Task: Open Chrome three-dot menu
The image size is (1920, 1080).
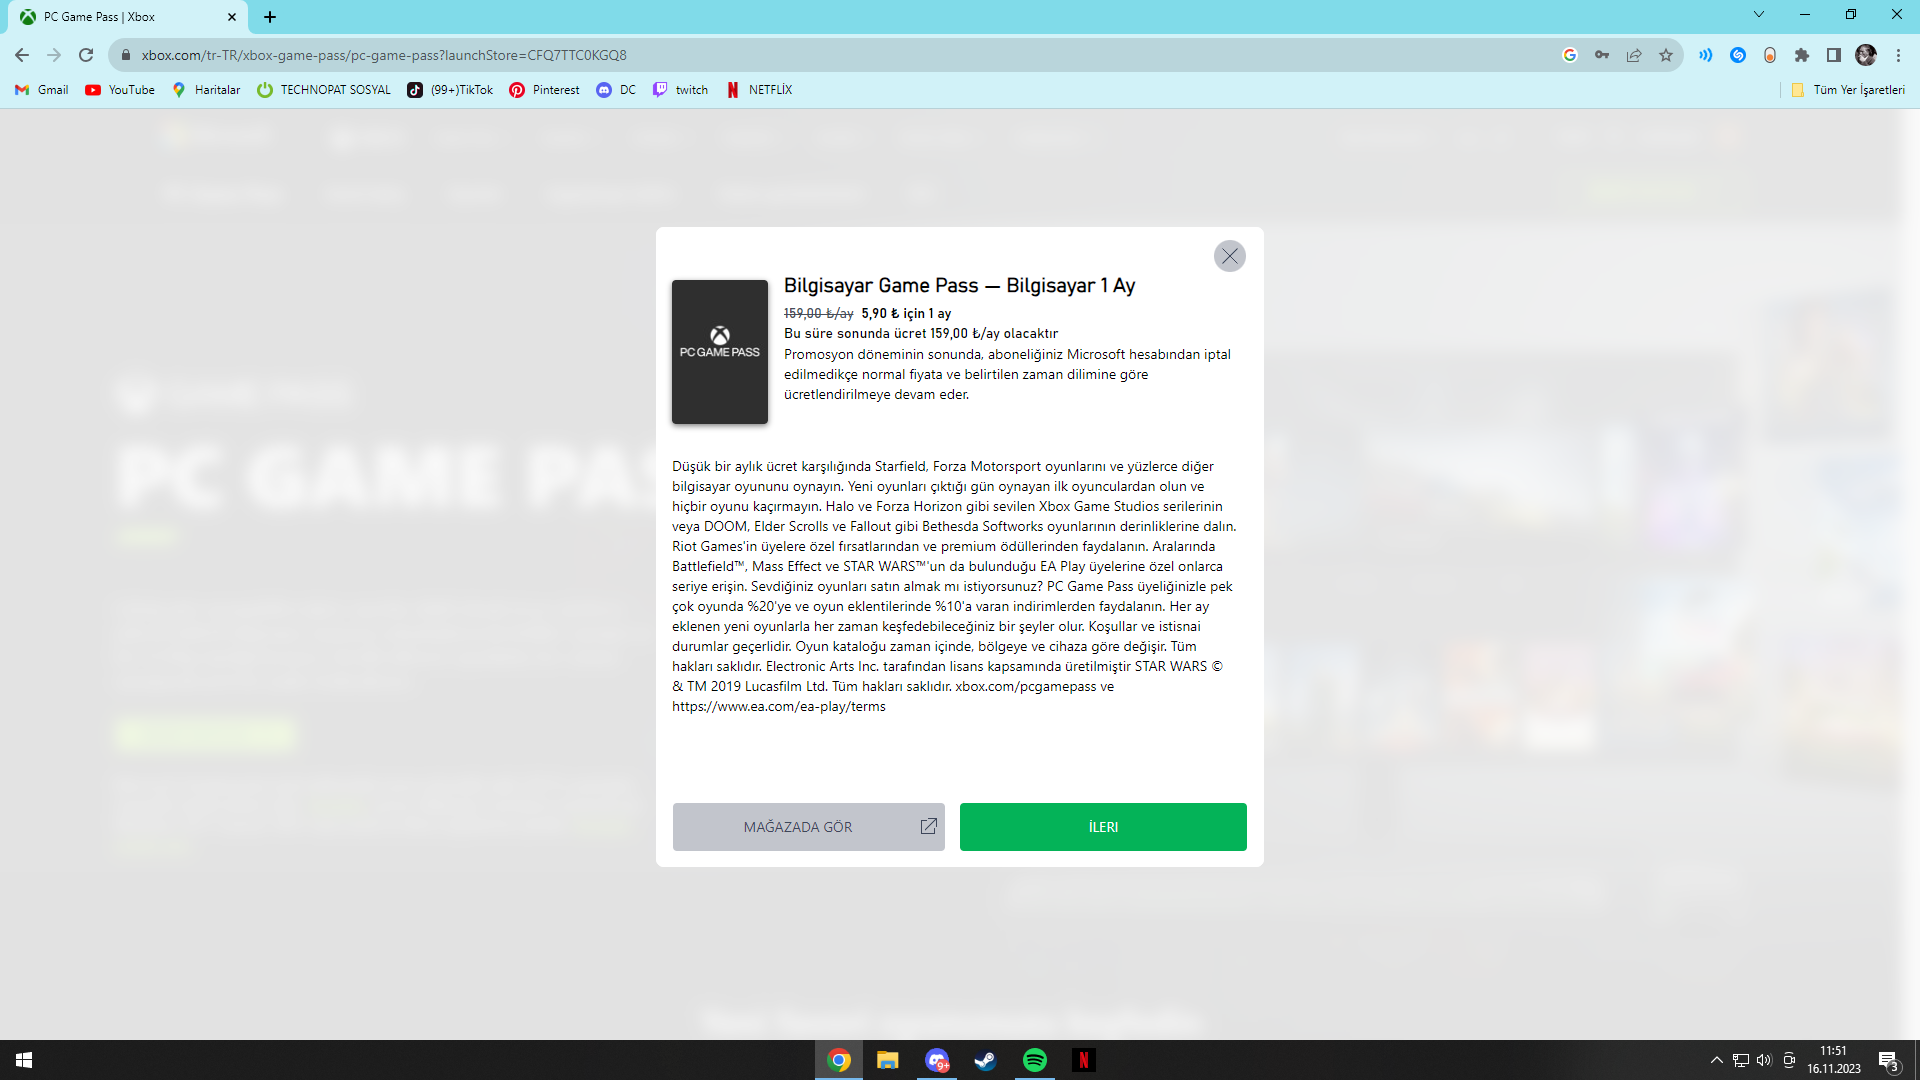Action: pyautogui.click(x=1898, y=55)
